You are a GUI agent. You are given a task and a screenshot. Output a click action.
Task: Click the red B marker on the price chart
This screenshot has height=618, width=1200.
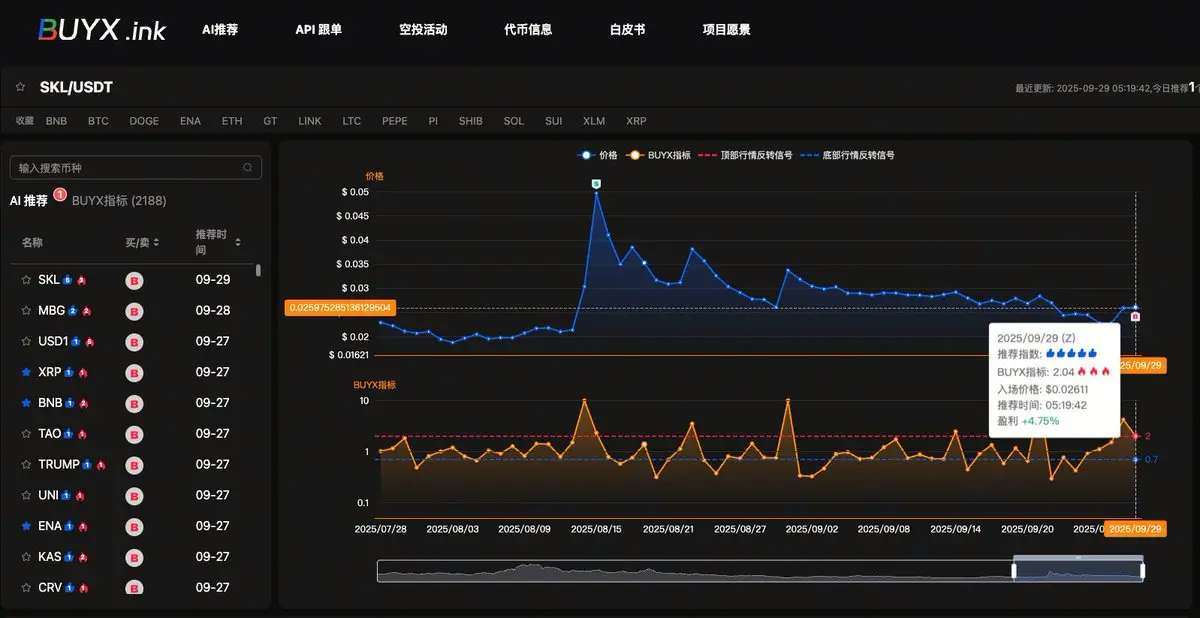(1135, 317)
